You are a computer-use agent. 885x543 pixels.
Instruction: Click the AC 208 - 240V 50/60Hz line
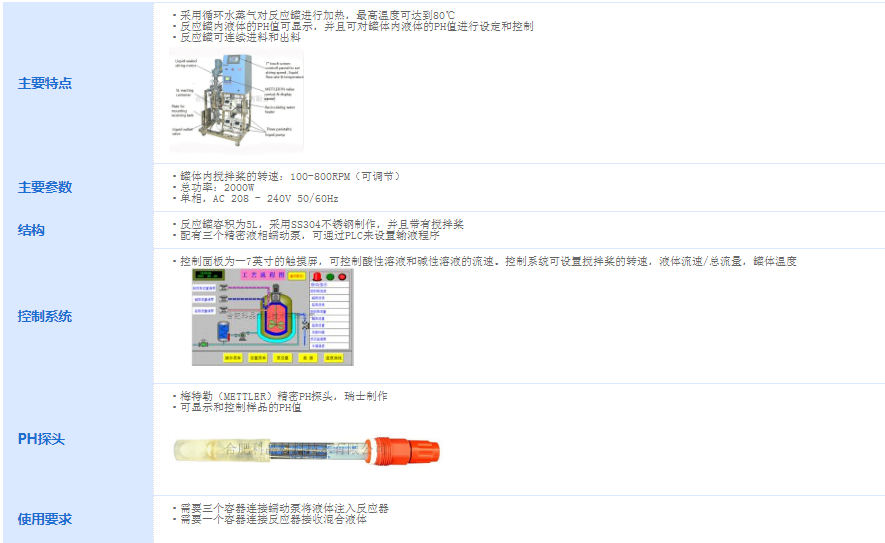coord(259,199)
